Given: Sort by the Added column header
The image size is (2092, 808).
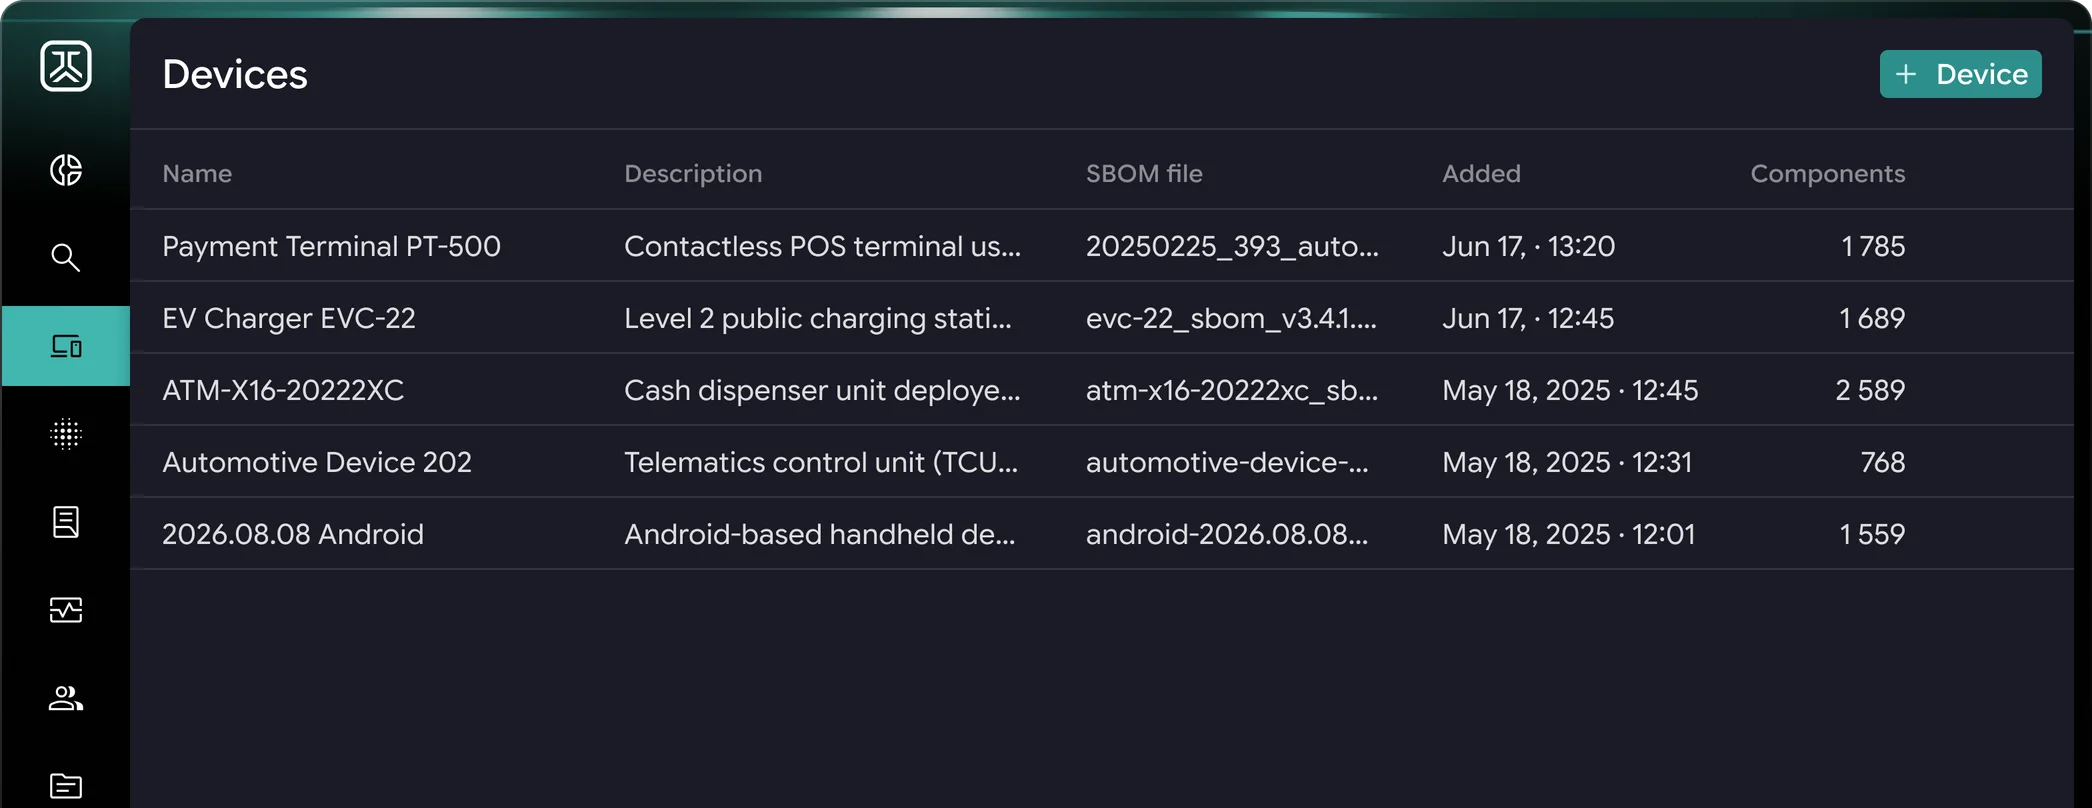Looking at the screenshot, I should pos(1481,173).
